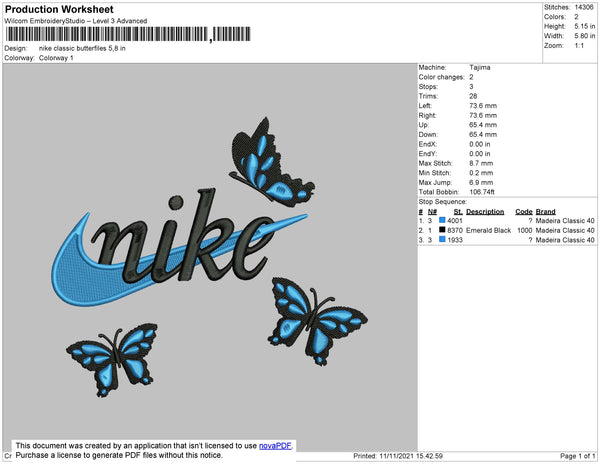Click the Stitches value 14306
The image size is (600, 464).
point(584,7)
